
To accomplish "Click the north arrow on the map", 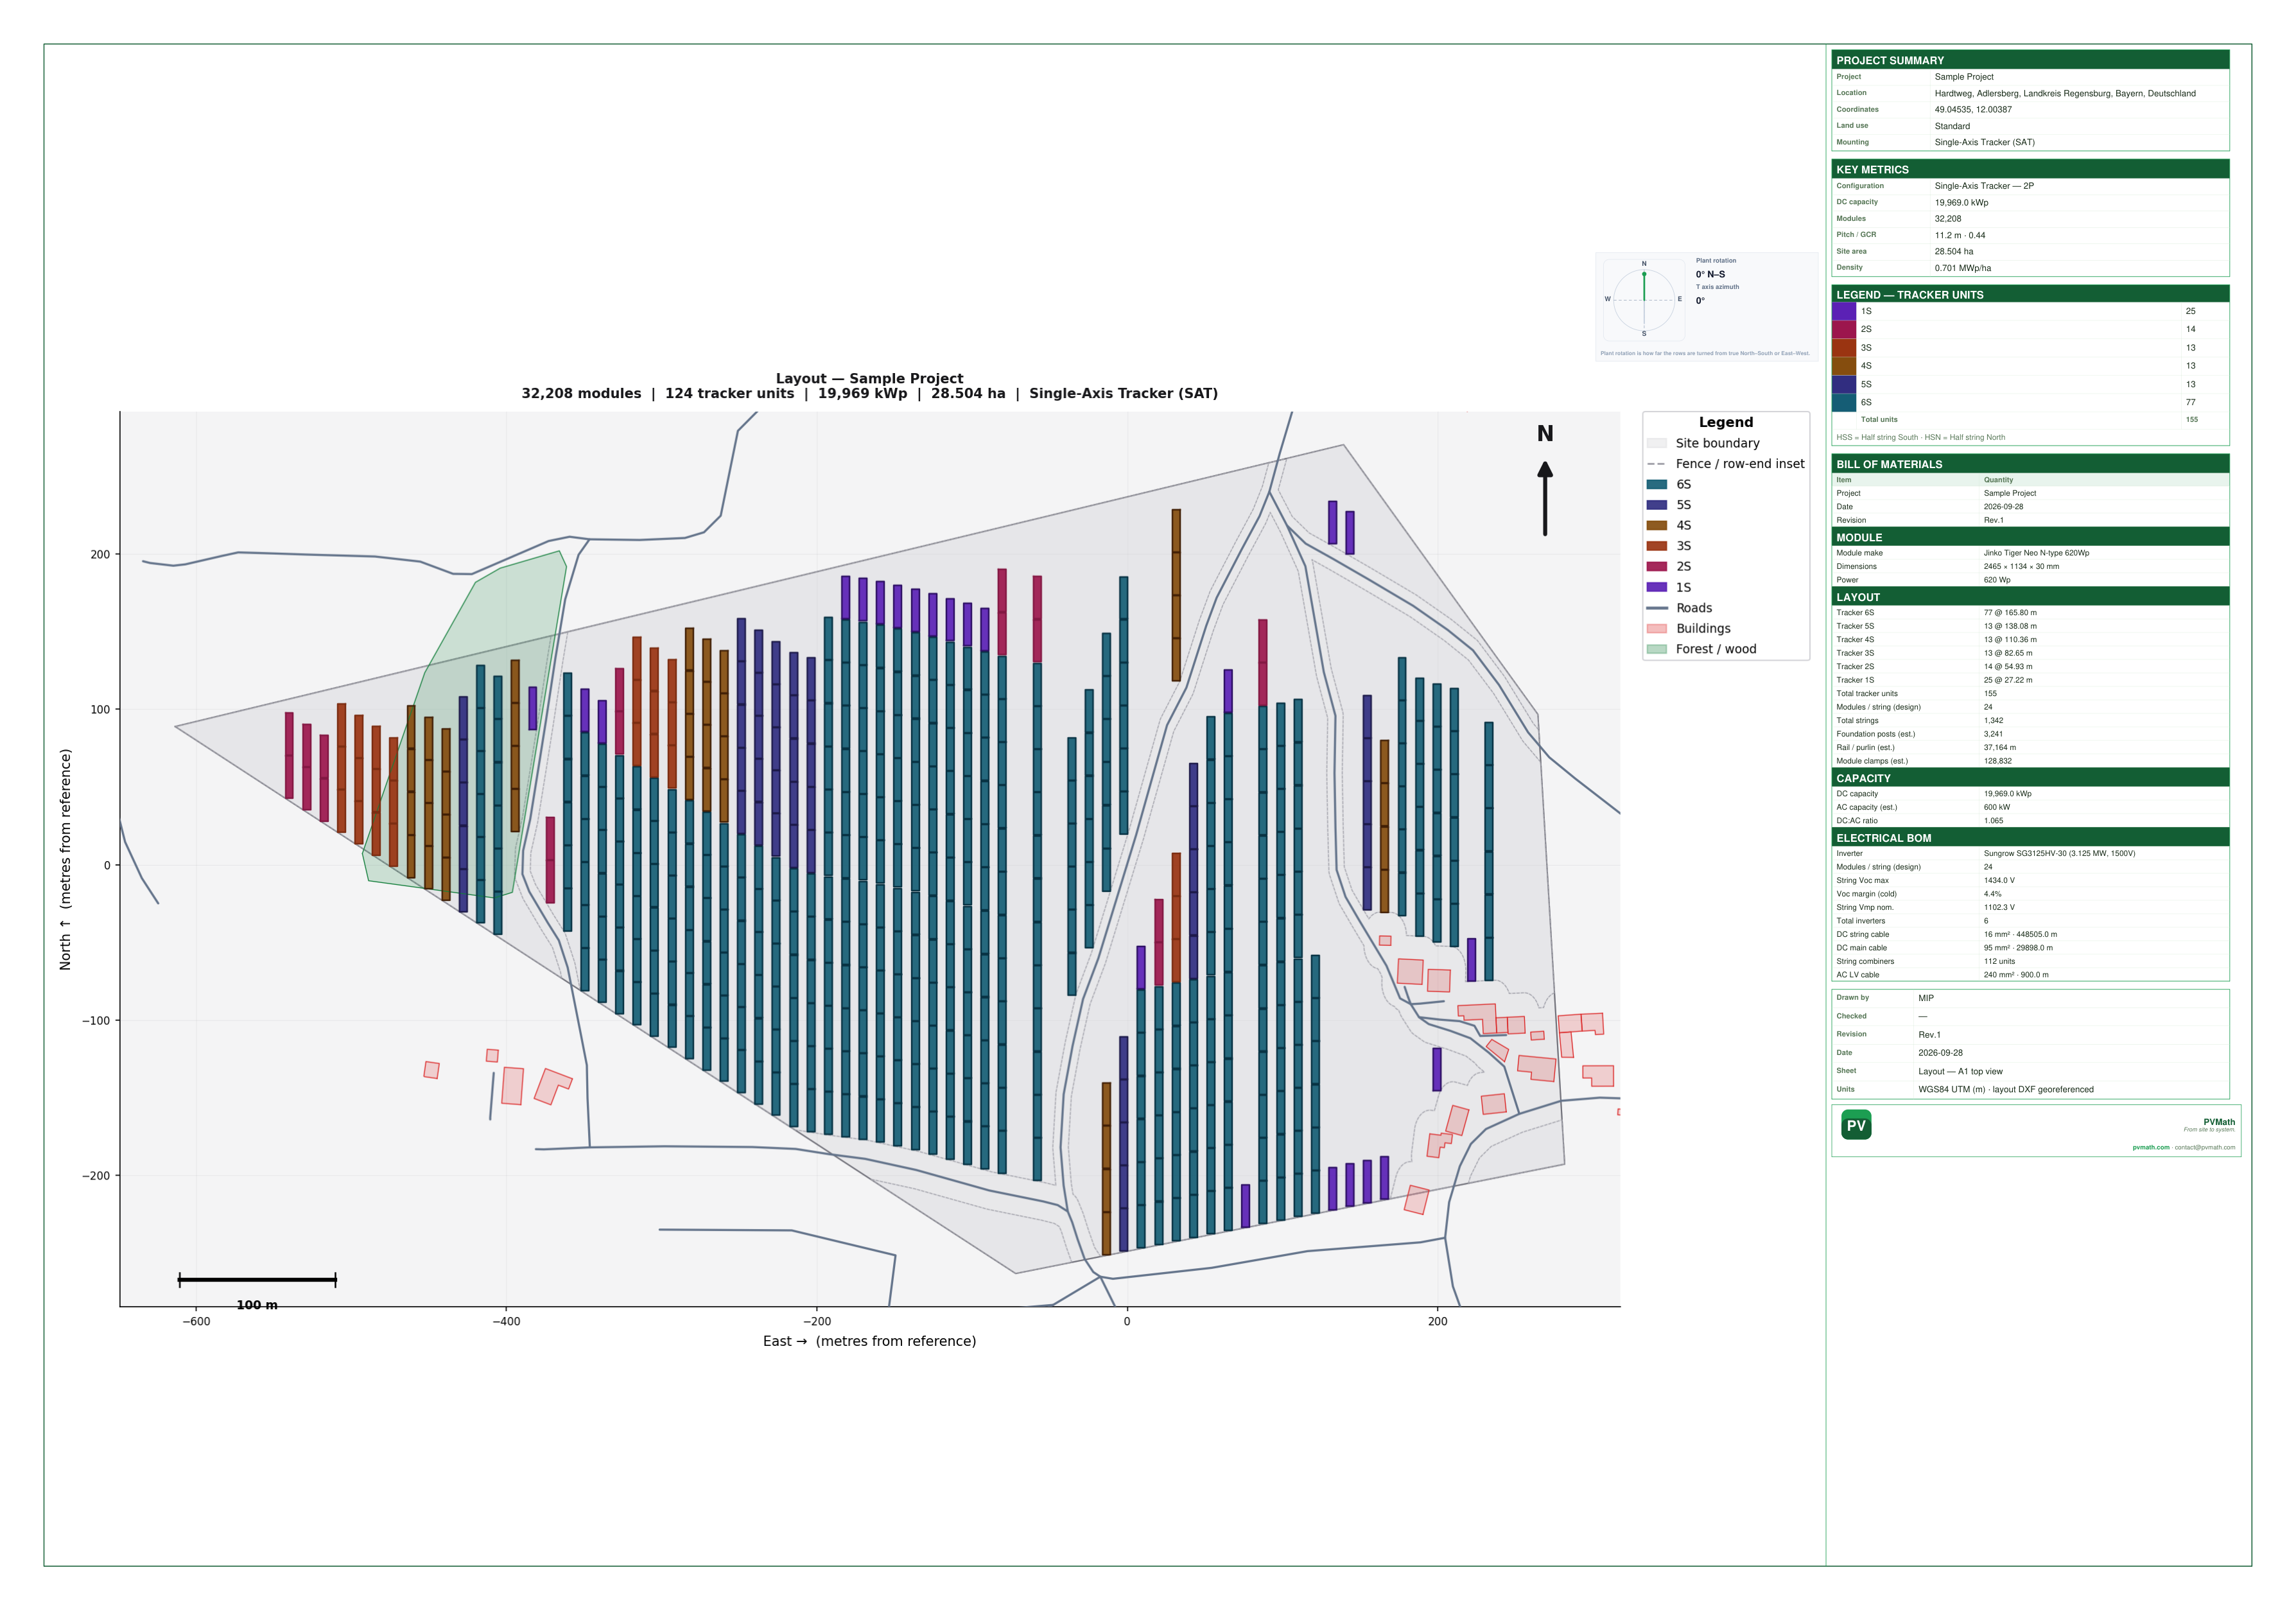I will point(1545,498).
